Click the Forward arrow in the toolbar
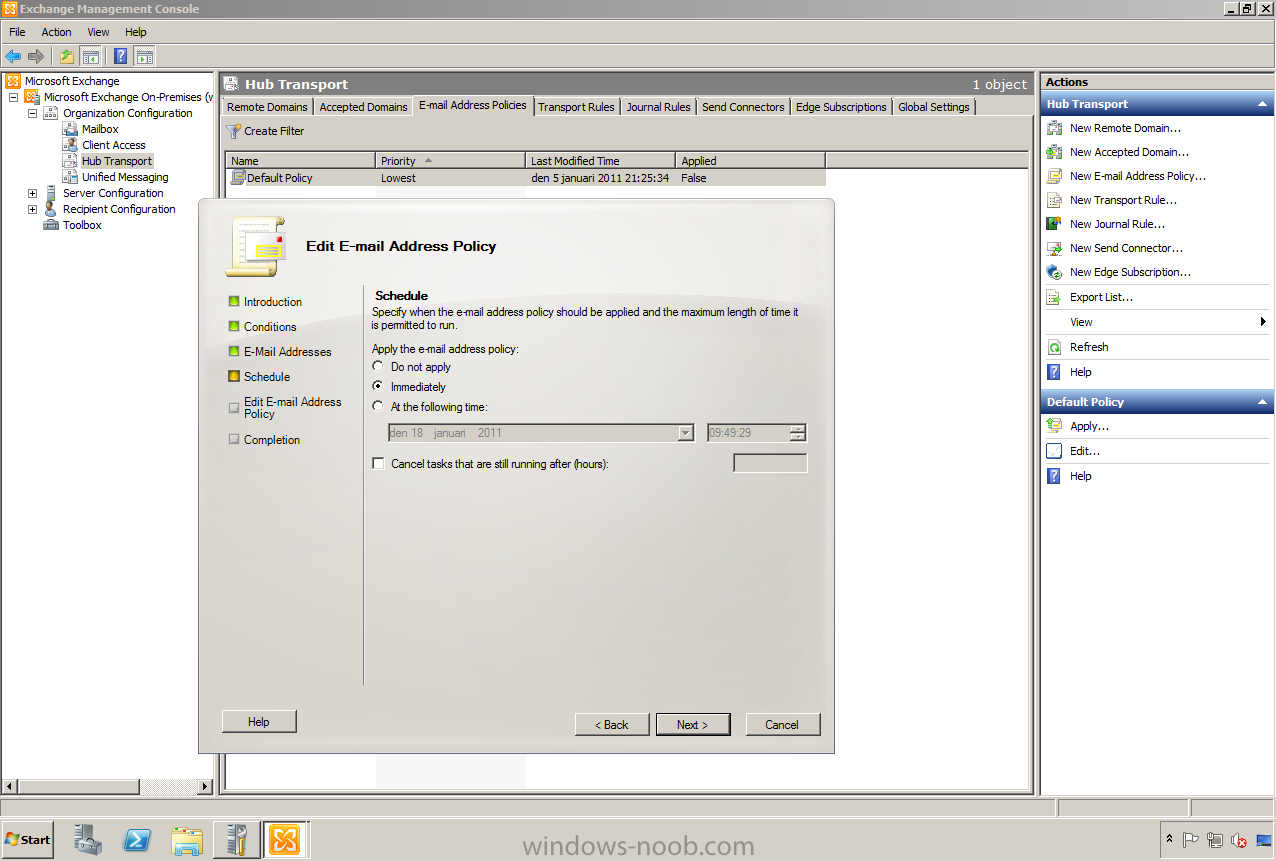The width and height of the screenshot is (1276, 861). tap(36, 56)
